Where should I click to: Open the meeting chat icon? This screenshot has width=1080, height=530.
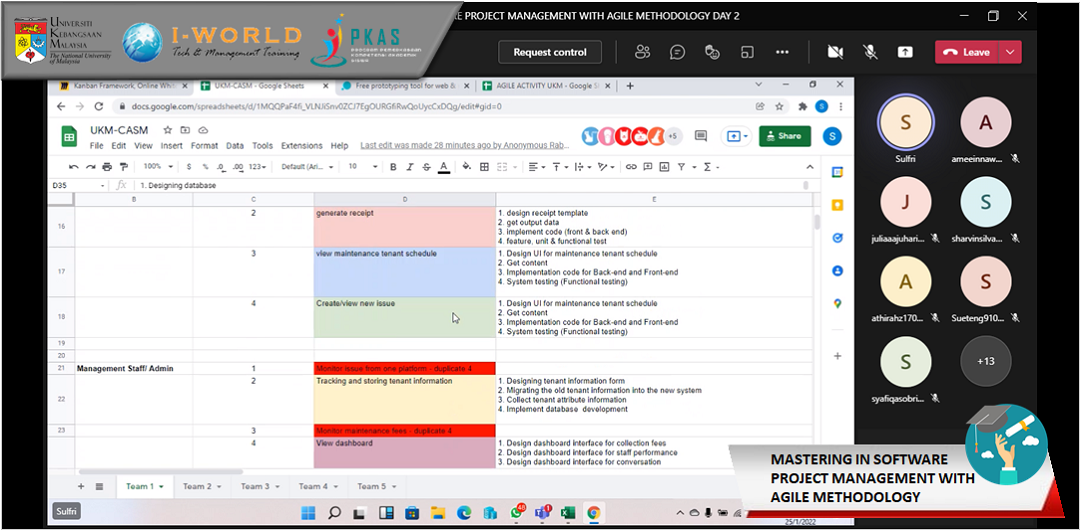tap(677, 52)
